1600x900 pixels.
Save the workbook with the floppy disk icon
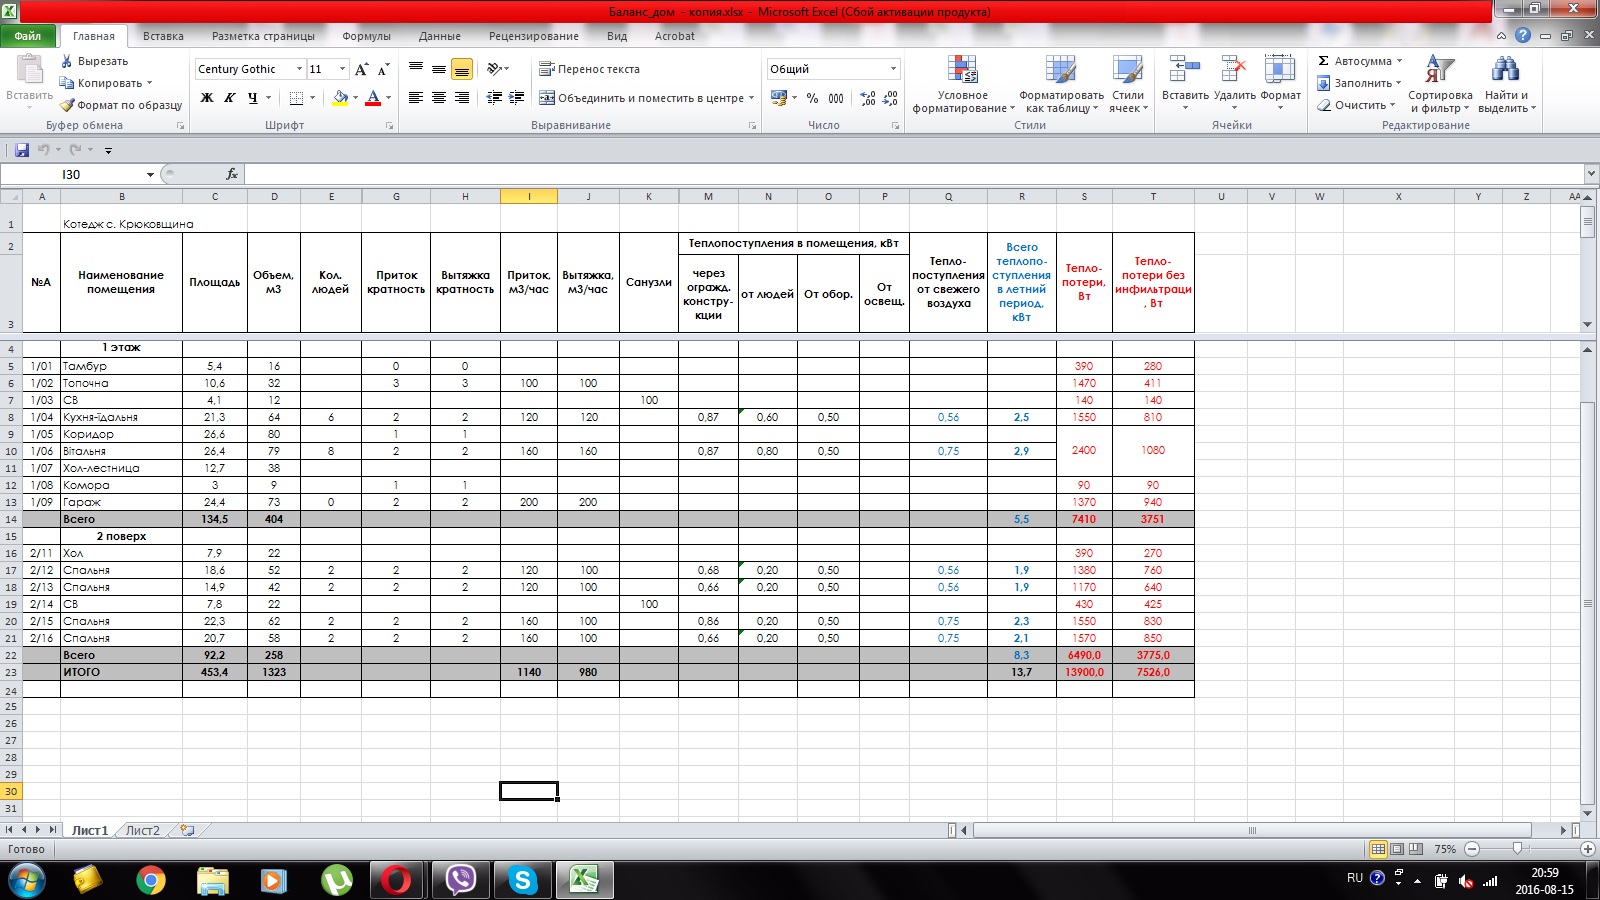pyautogui.click(x=22, y=150)
